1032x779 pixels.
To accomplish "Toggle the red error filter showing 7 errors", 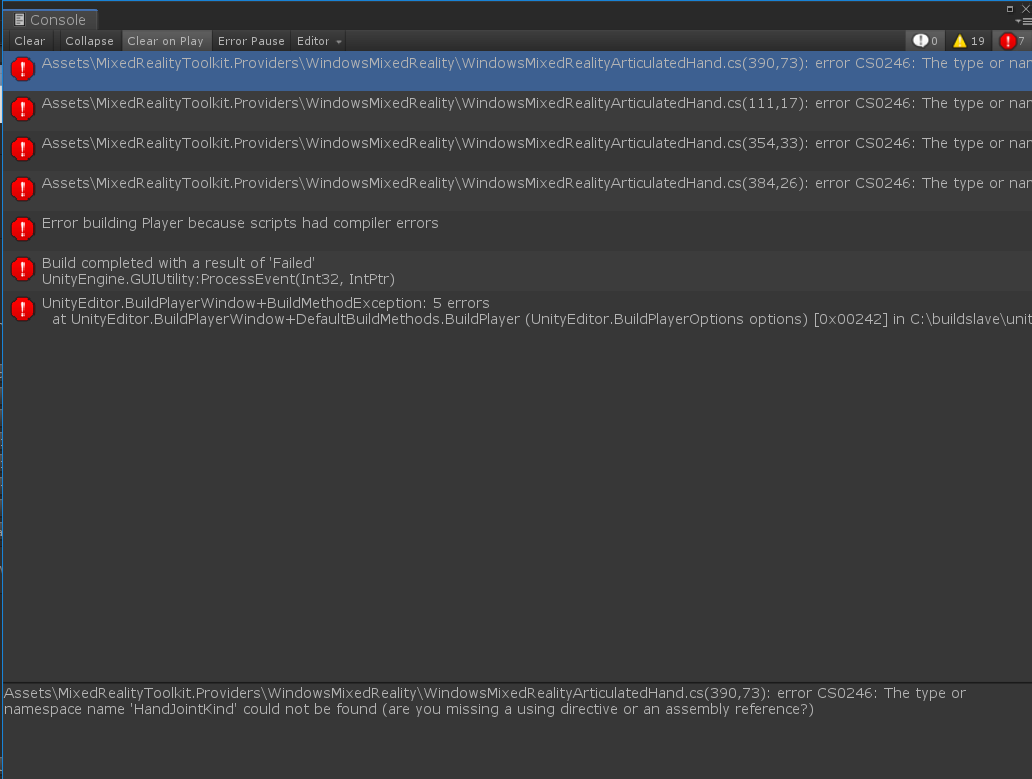I will (x=1012, y=40).
